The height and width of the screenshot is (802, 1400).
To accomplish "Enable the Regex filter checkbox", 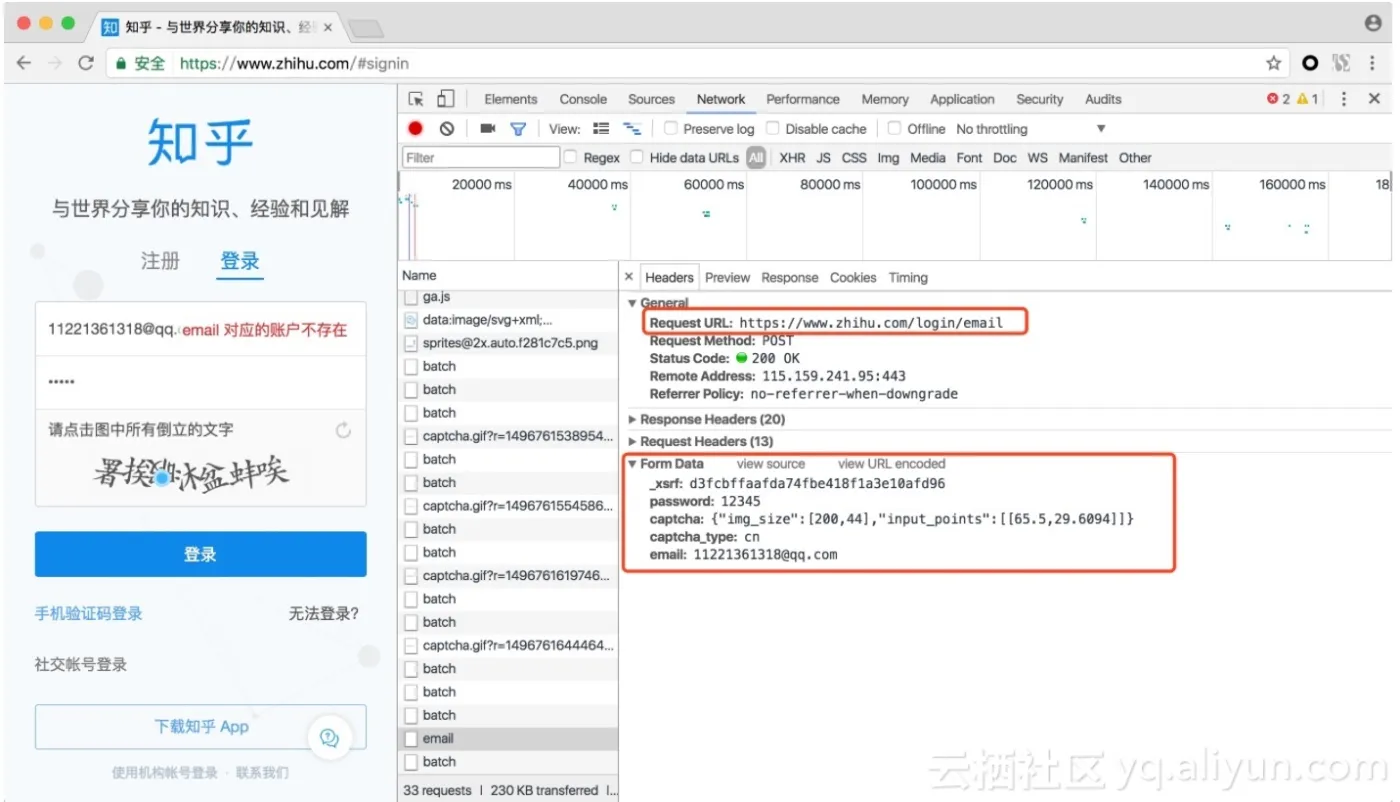I will [x=571, y=157].
